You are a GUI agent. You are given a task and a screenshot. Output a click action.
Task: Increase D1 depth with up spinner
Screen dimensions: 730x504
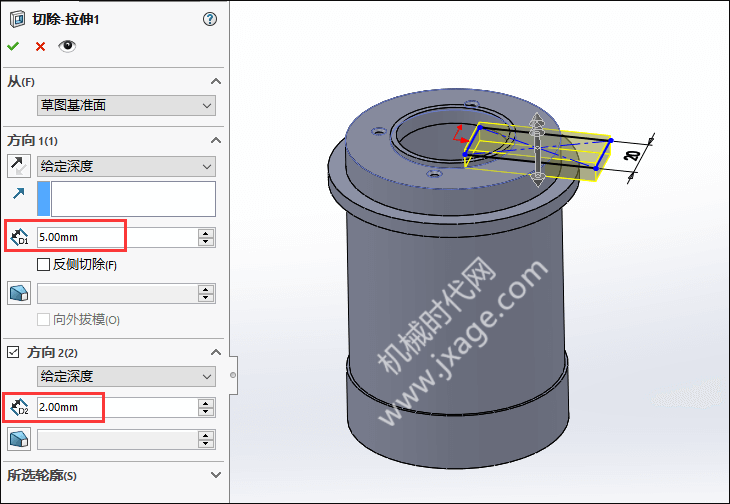point(206,233)
